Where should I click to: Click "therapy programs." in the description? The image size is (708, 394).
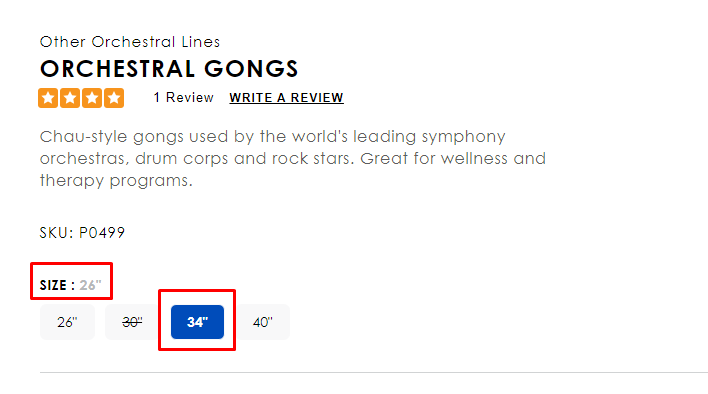click(116, 181)
